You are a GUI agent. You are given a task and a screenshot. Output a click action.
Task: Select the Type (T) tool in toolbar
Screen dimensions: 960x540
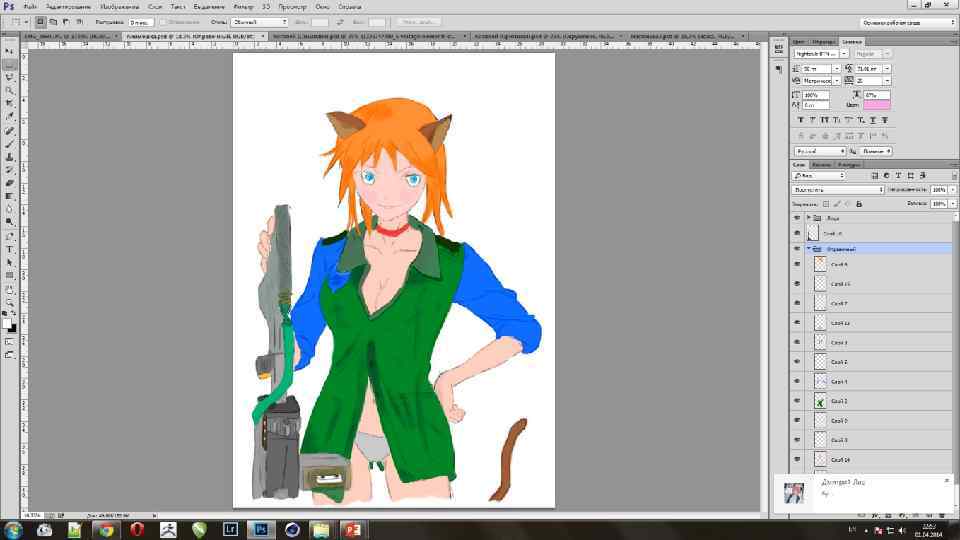9,249
